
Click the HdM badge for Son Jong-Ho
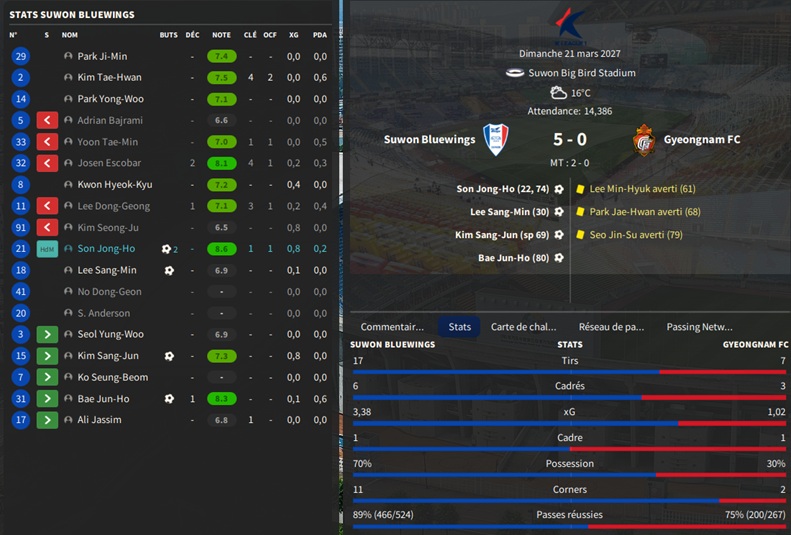47,249
